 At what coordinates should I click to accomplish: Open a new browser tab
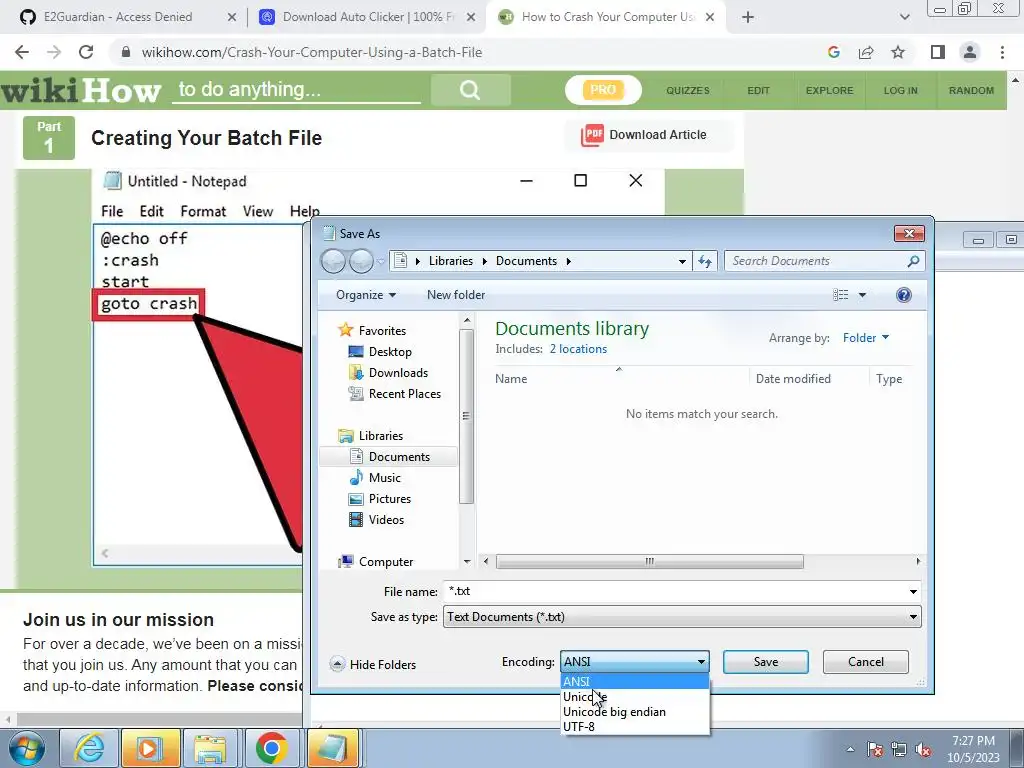(x=748, y=17)
